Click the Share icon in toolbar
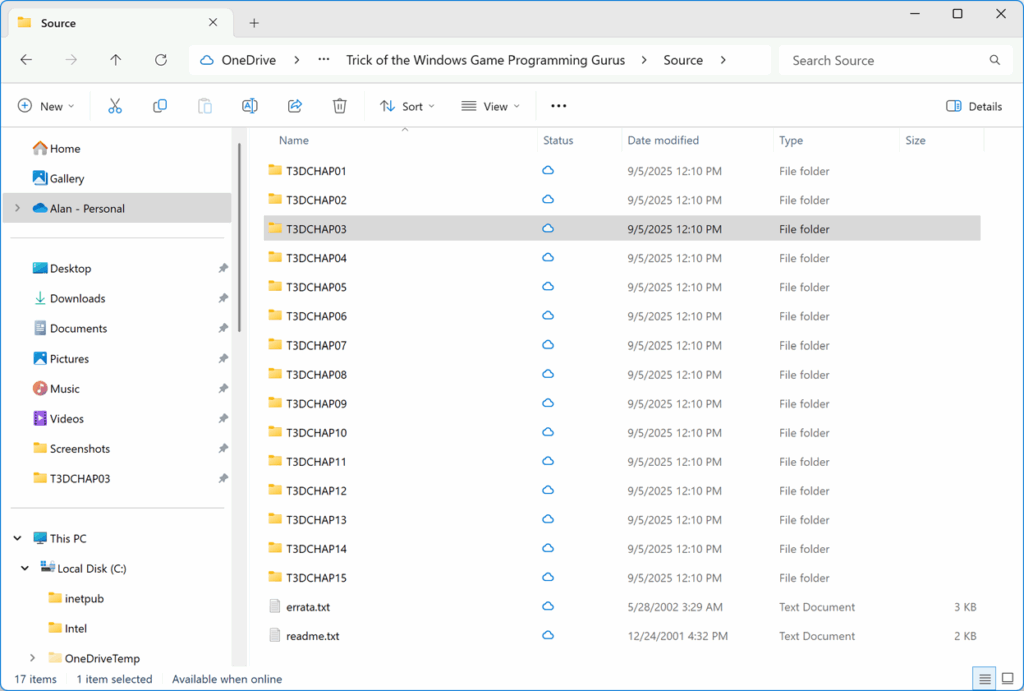Image resolution: width=1024 pixels, height=691 pixels. 295,106
